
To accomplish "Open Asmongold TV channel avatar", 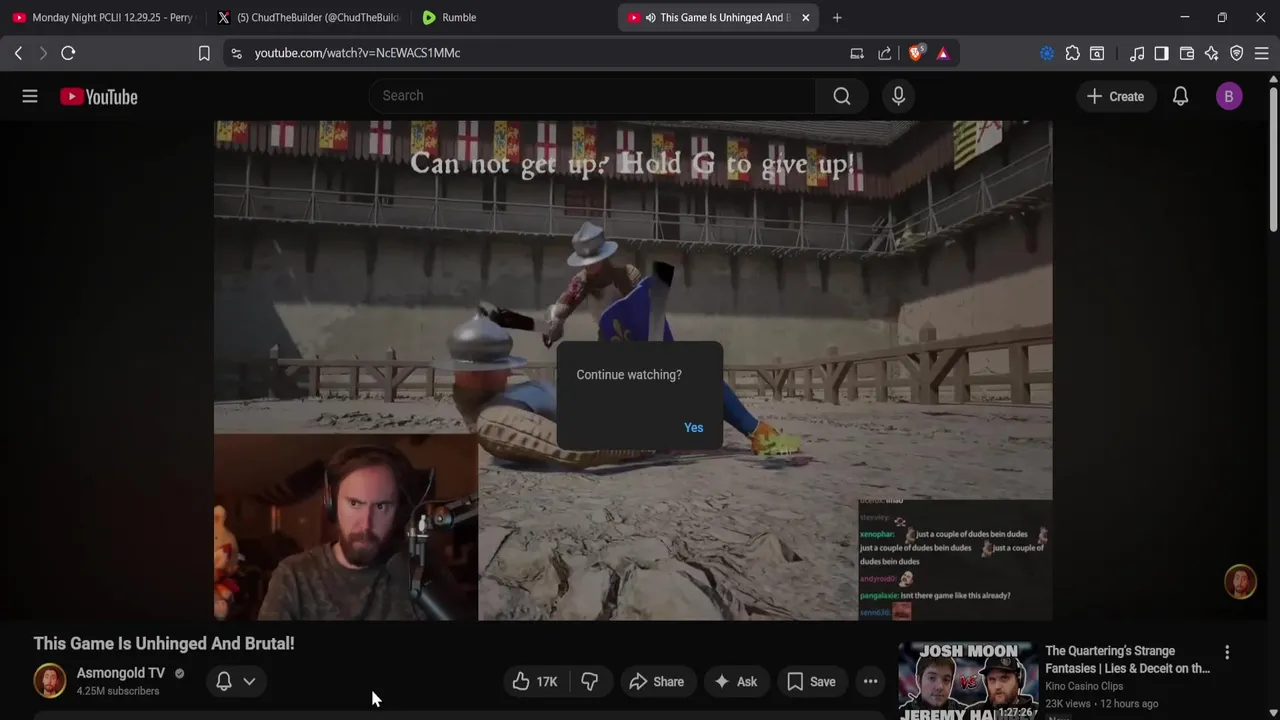I will pyautogui.click(x=50, y=681).
